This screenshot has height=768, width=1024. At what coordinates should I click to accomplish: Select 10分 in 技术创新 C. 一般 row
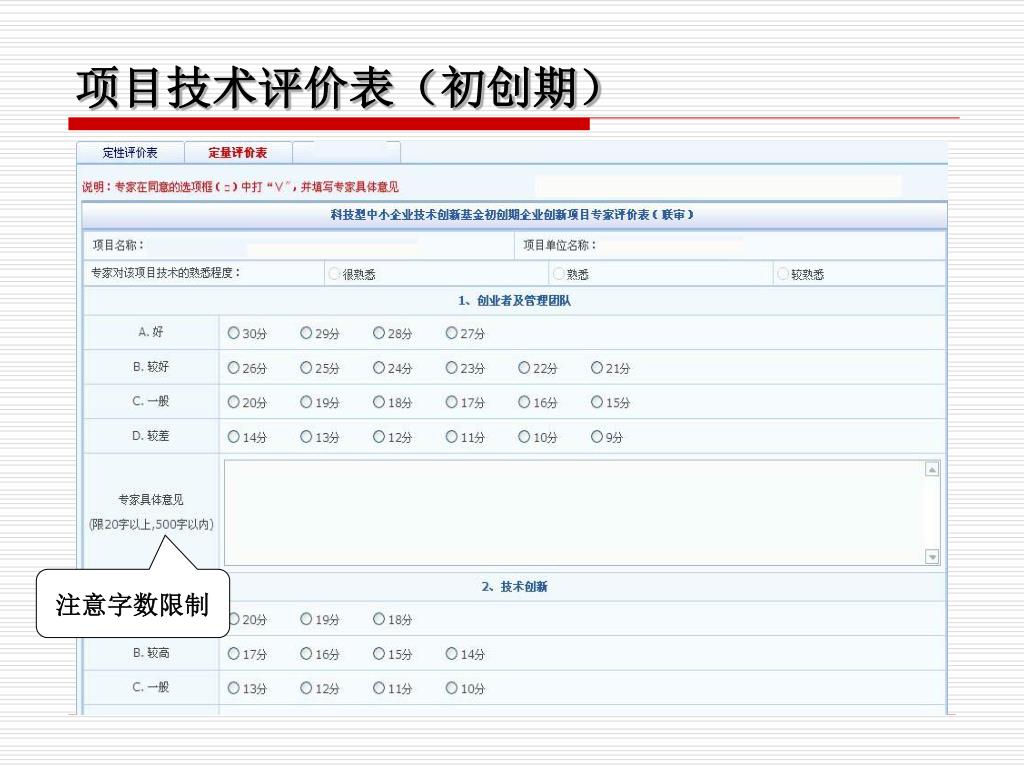click(x=451, y=688)
